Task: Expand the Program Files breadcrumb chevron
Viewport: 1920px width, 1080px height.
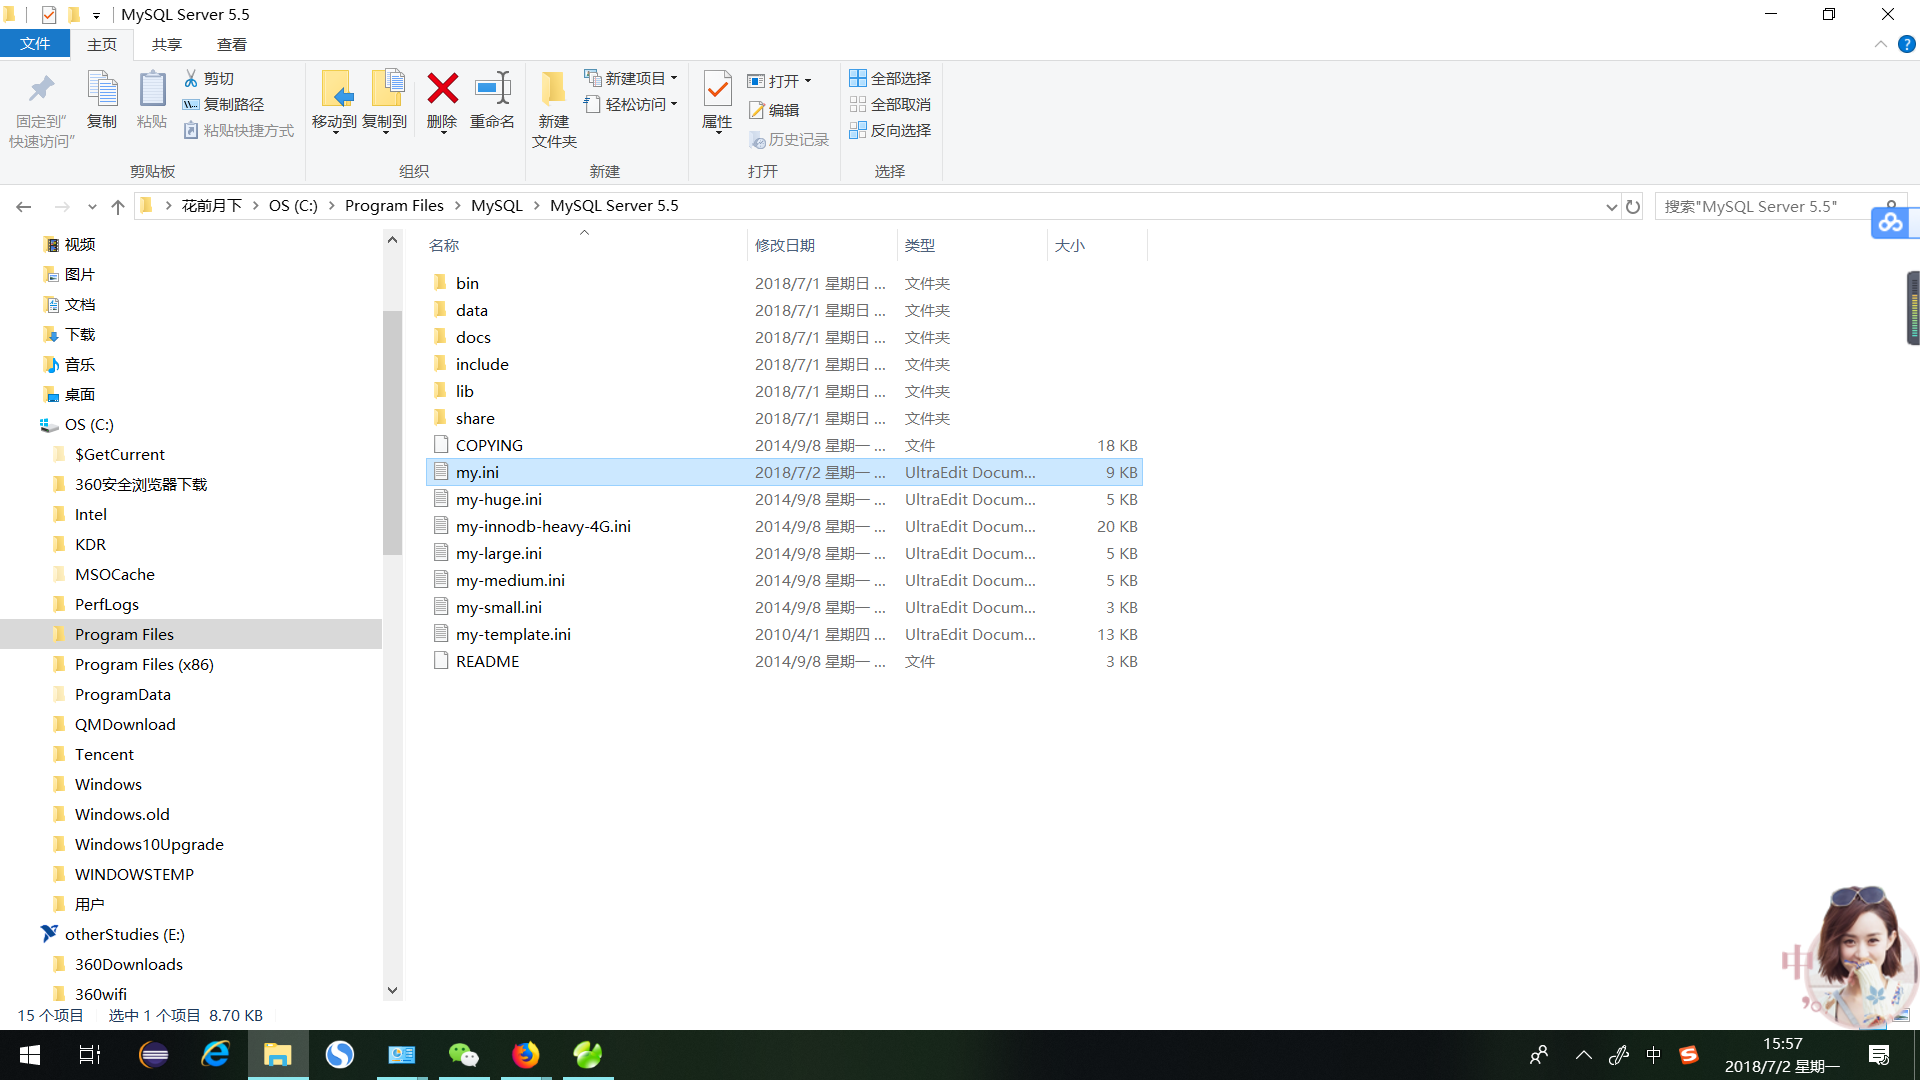Action: click(x=458, y=206)
